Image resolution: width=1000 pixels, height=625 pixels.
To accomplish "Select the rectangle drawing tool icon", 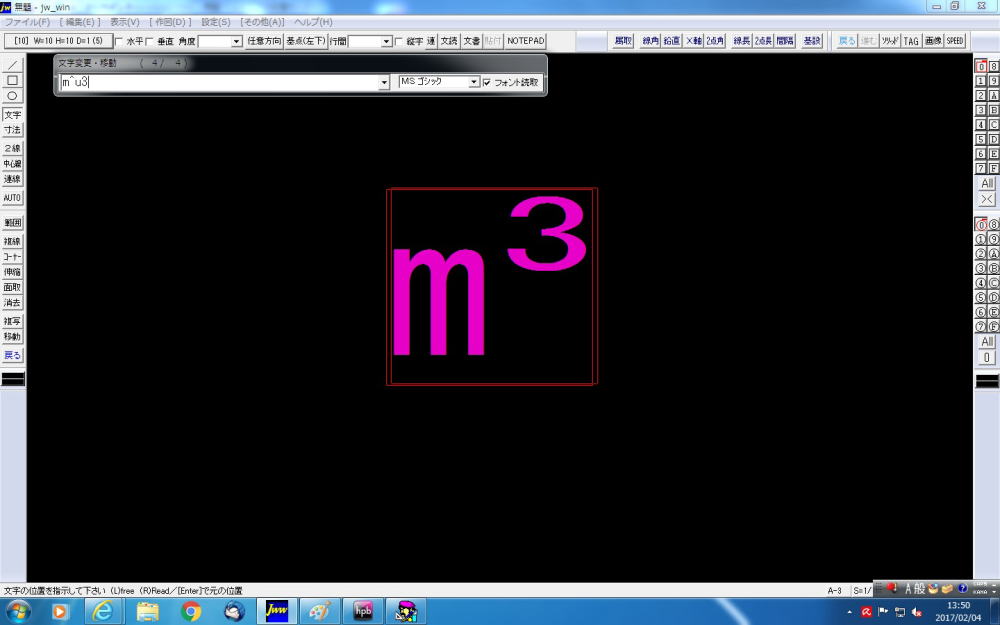I will 12,80.
